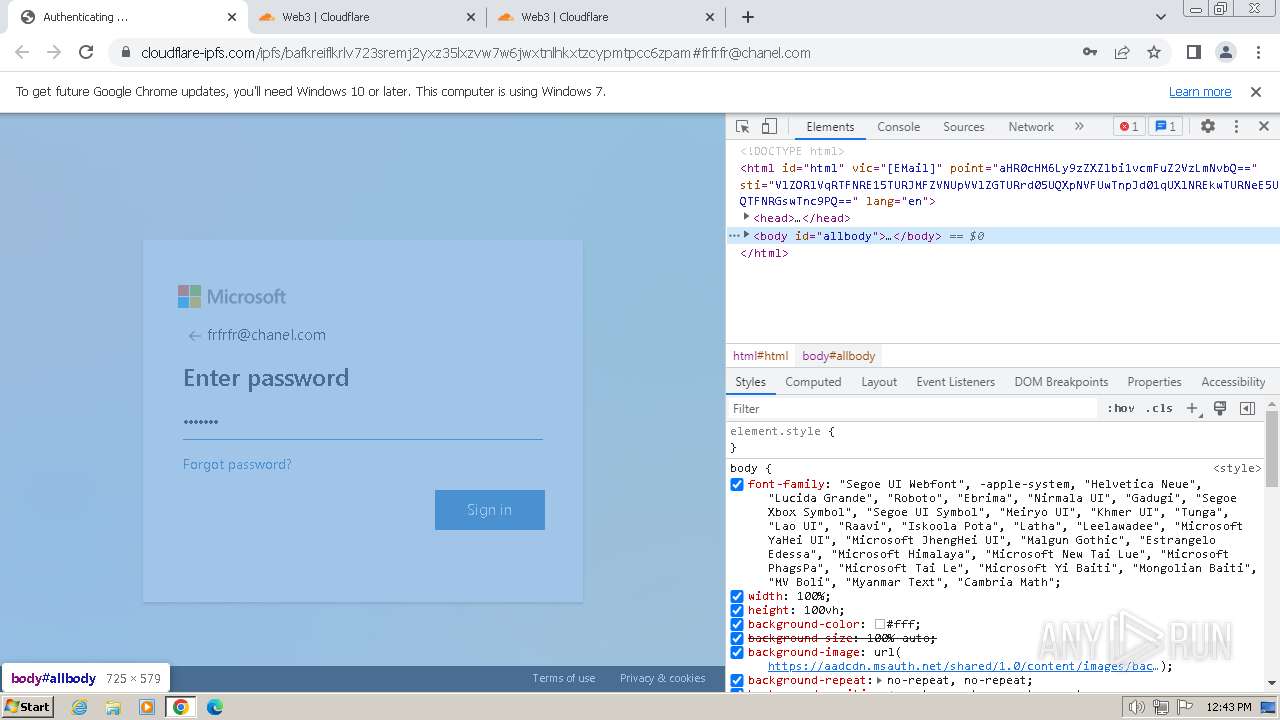The width and height of the screenshot is (1280, 720).
Task: Open the Properties tab
Action: pos(1154,382)
